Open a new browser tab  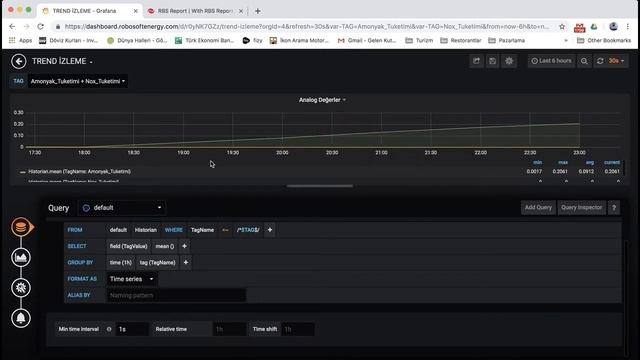tap(258, 11)
